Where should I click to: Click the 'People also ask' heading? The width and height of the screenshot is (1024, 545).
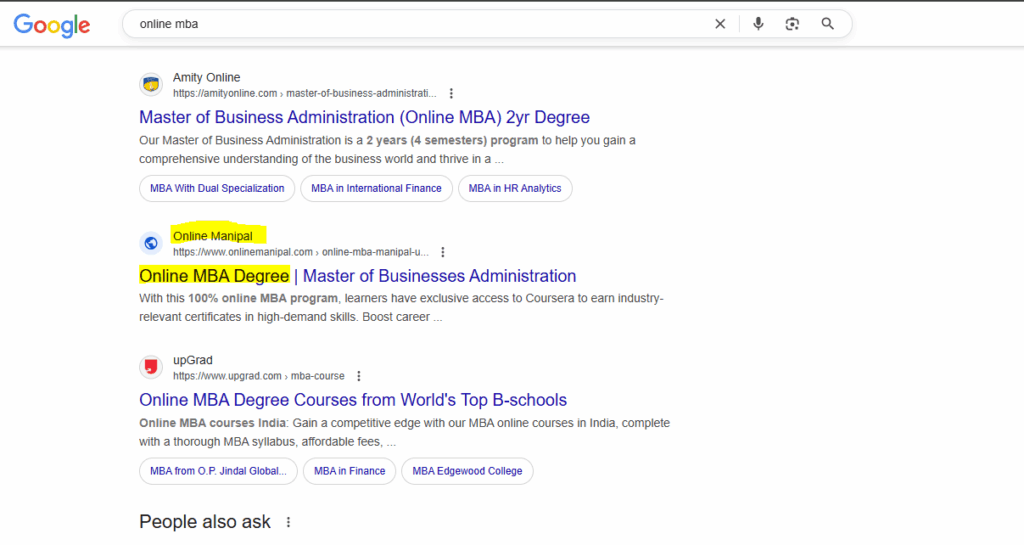point(204,522)
